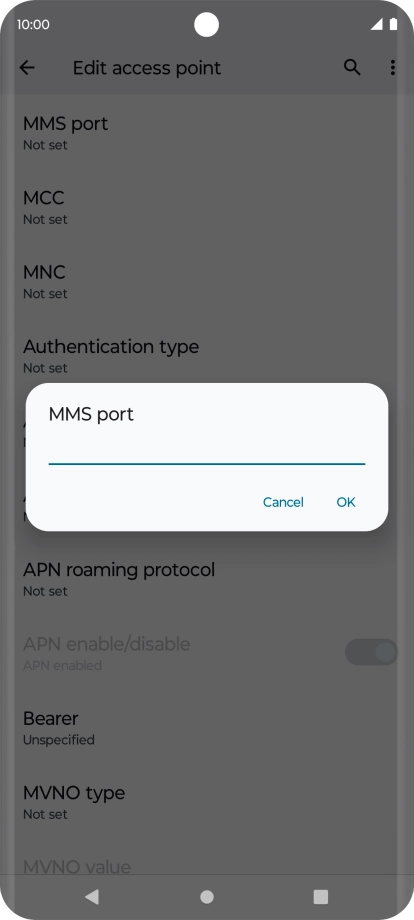Tap the Android home circle button
414x920 pixels.
coord(206,897)
